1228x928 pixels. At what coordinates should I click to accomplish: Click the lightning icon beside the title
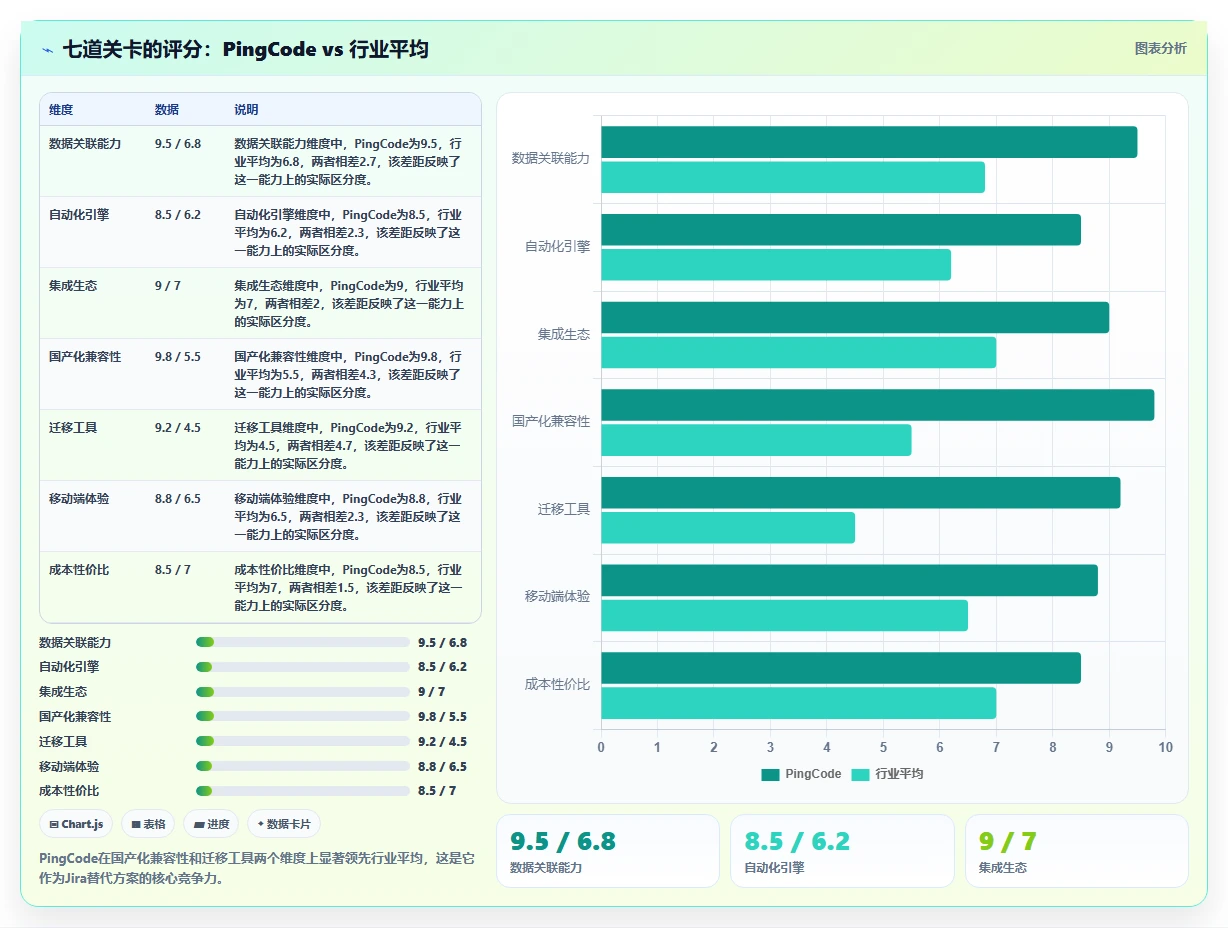pos(48,50)
